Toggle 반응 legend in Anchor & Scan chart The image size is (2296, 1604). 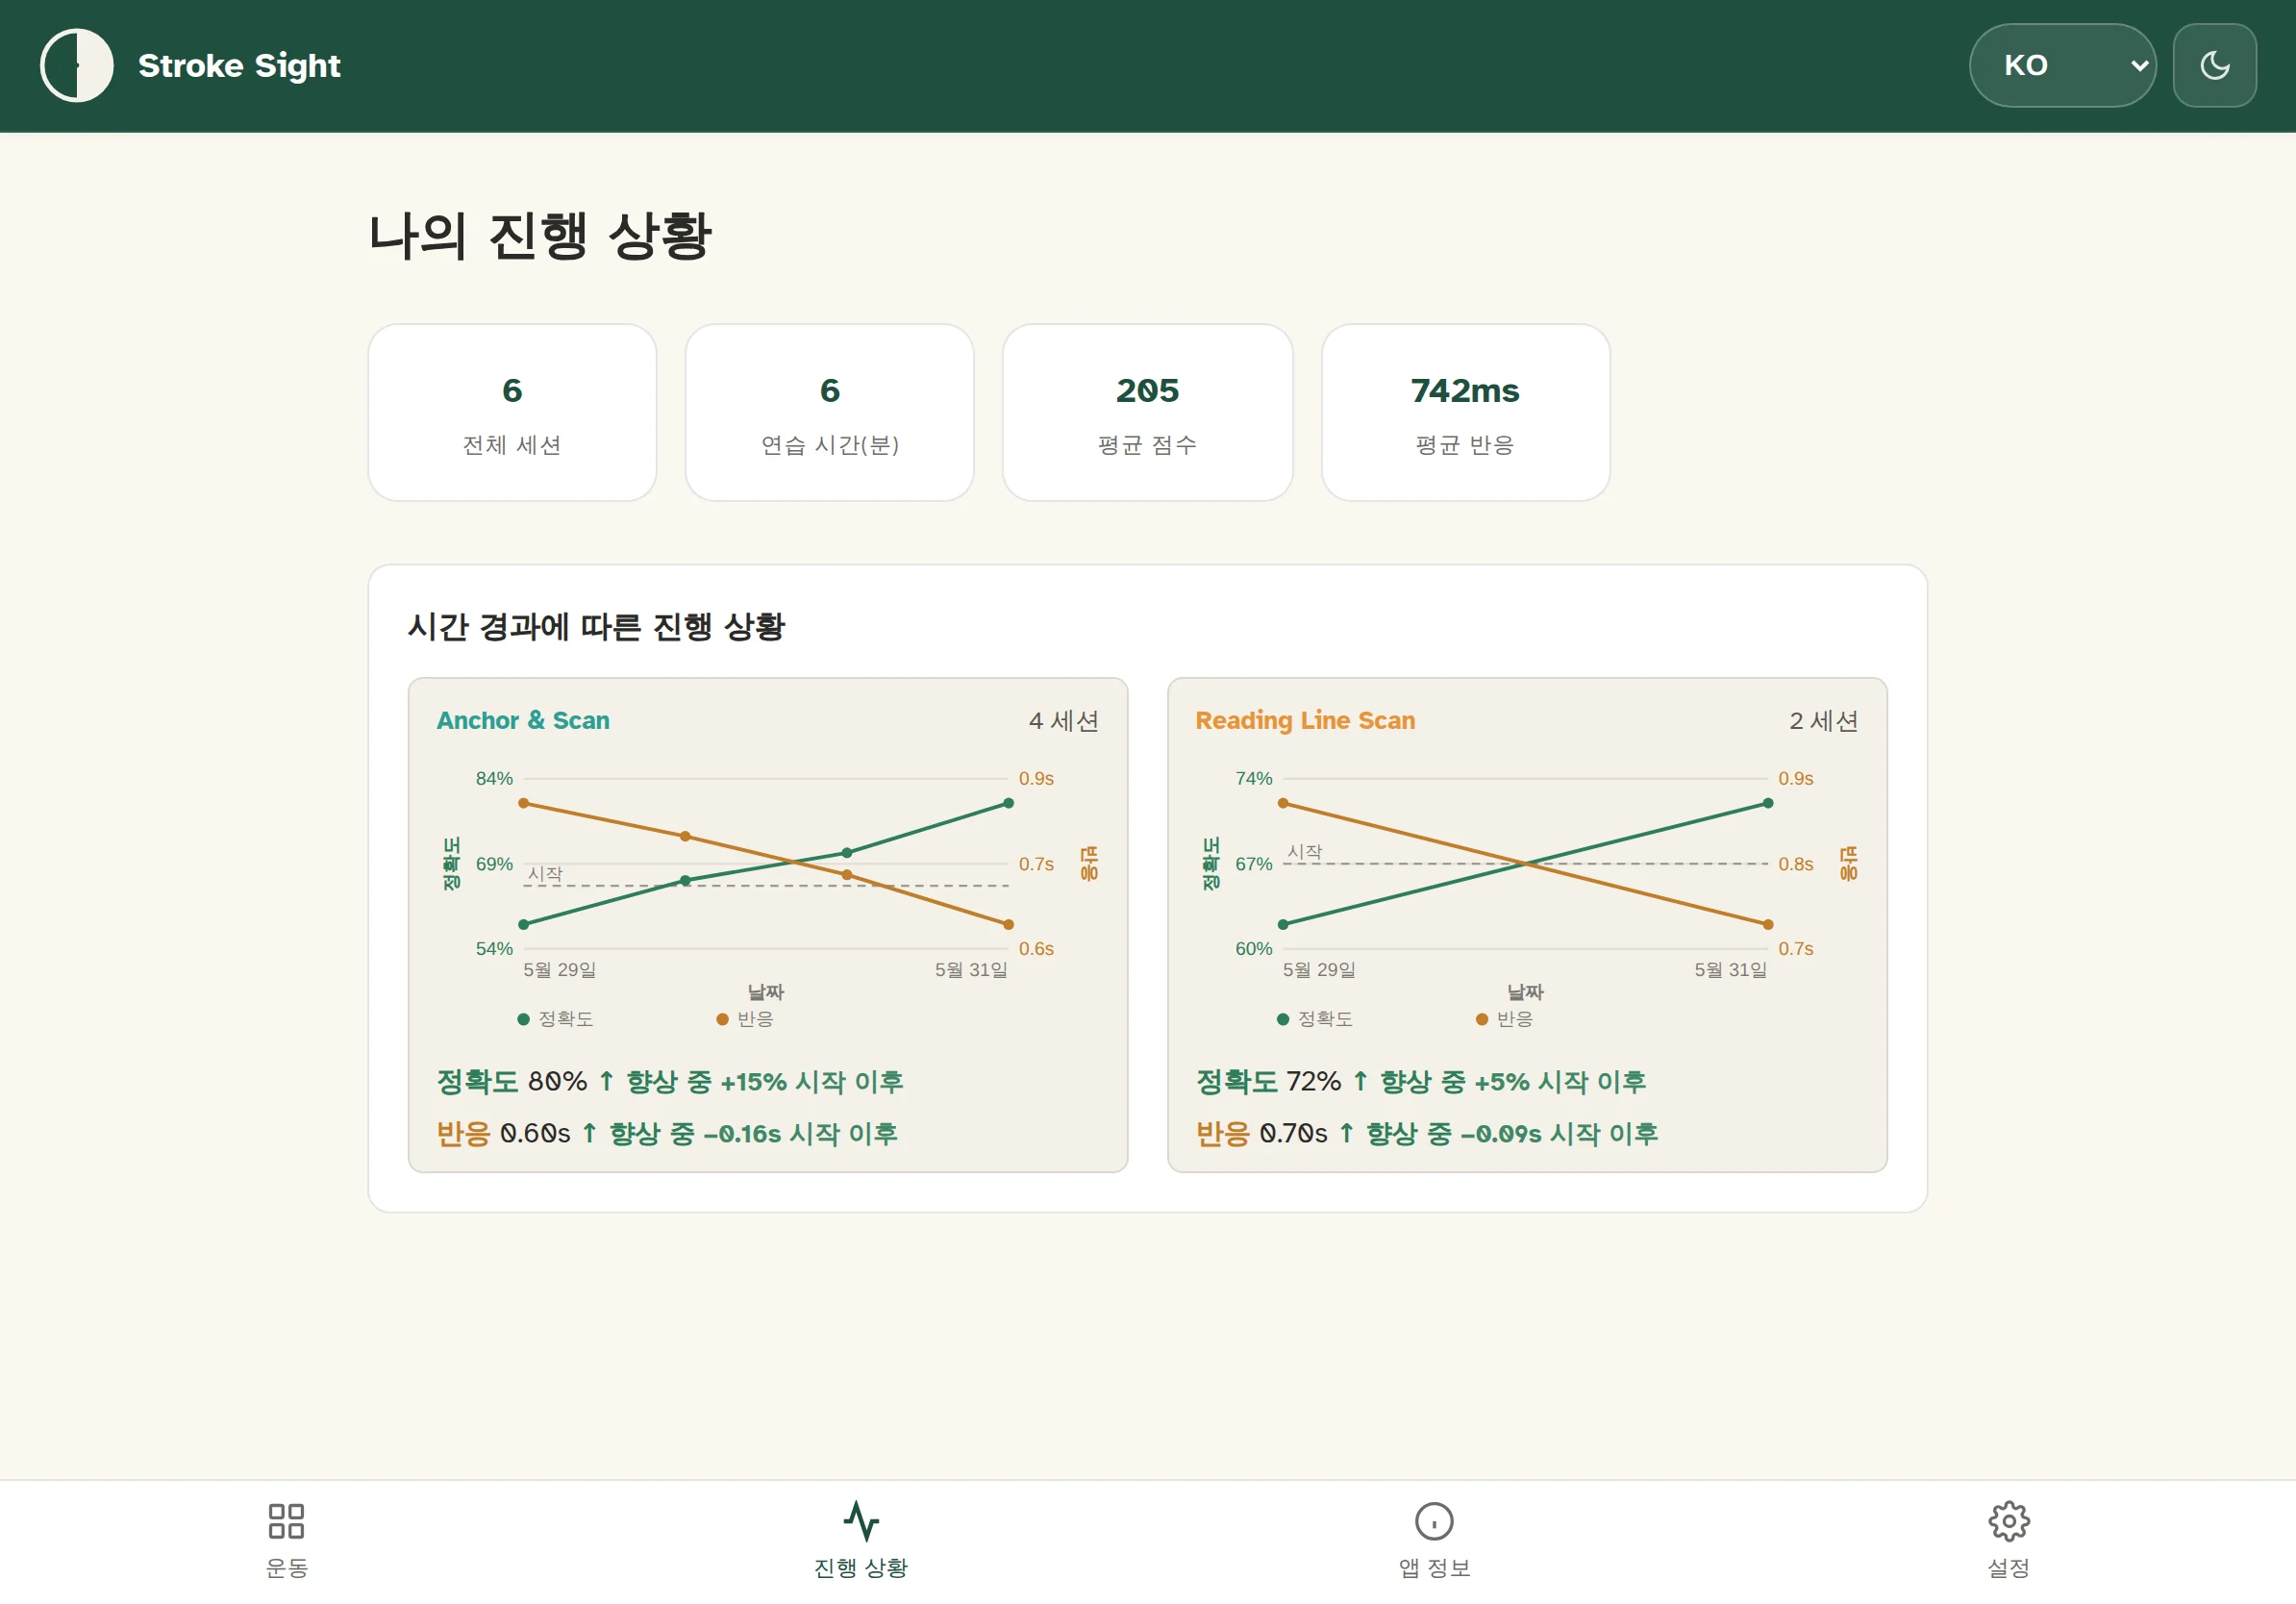click(x=745, y=1019)
